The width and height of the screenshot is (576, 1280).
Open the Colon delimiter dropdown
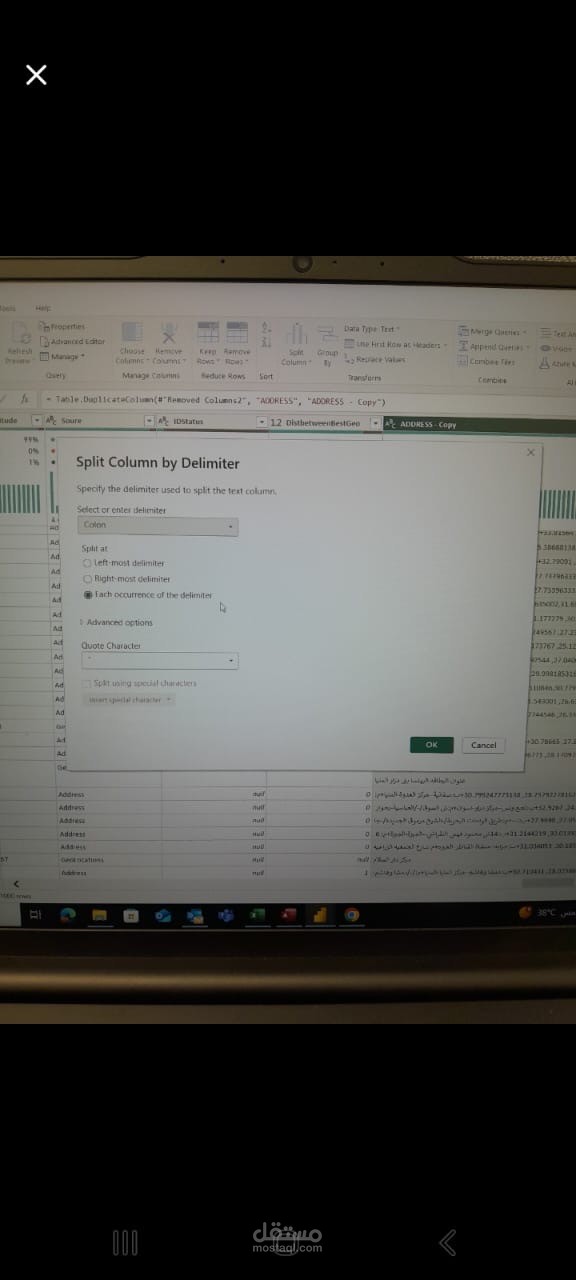click(159, 525)
